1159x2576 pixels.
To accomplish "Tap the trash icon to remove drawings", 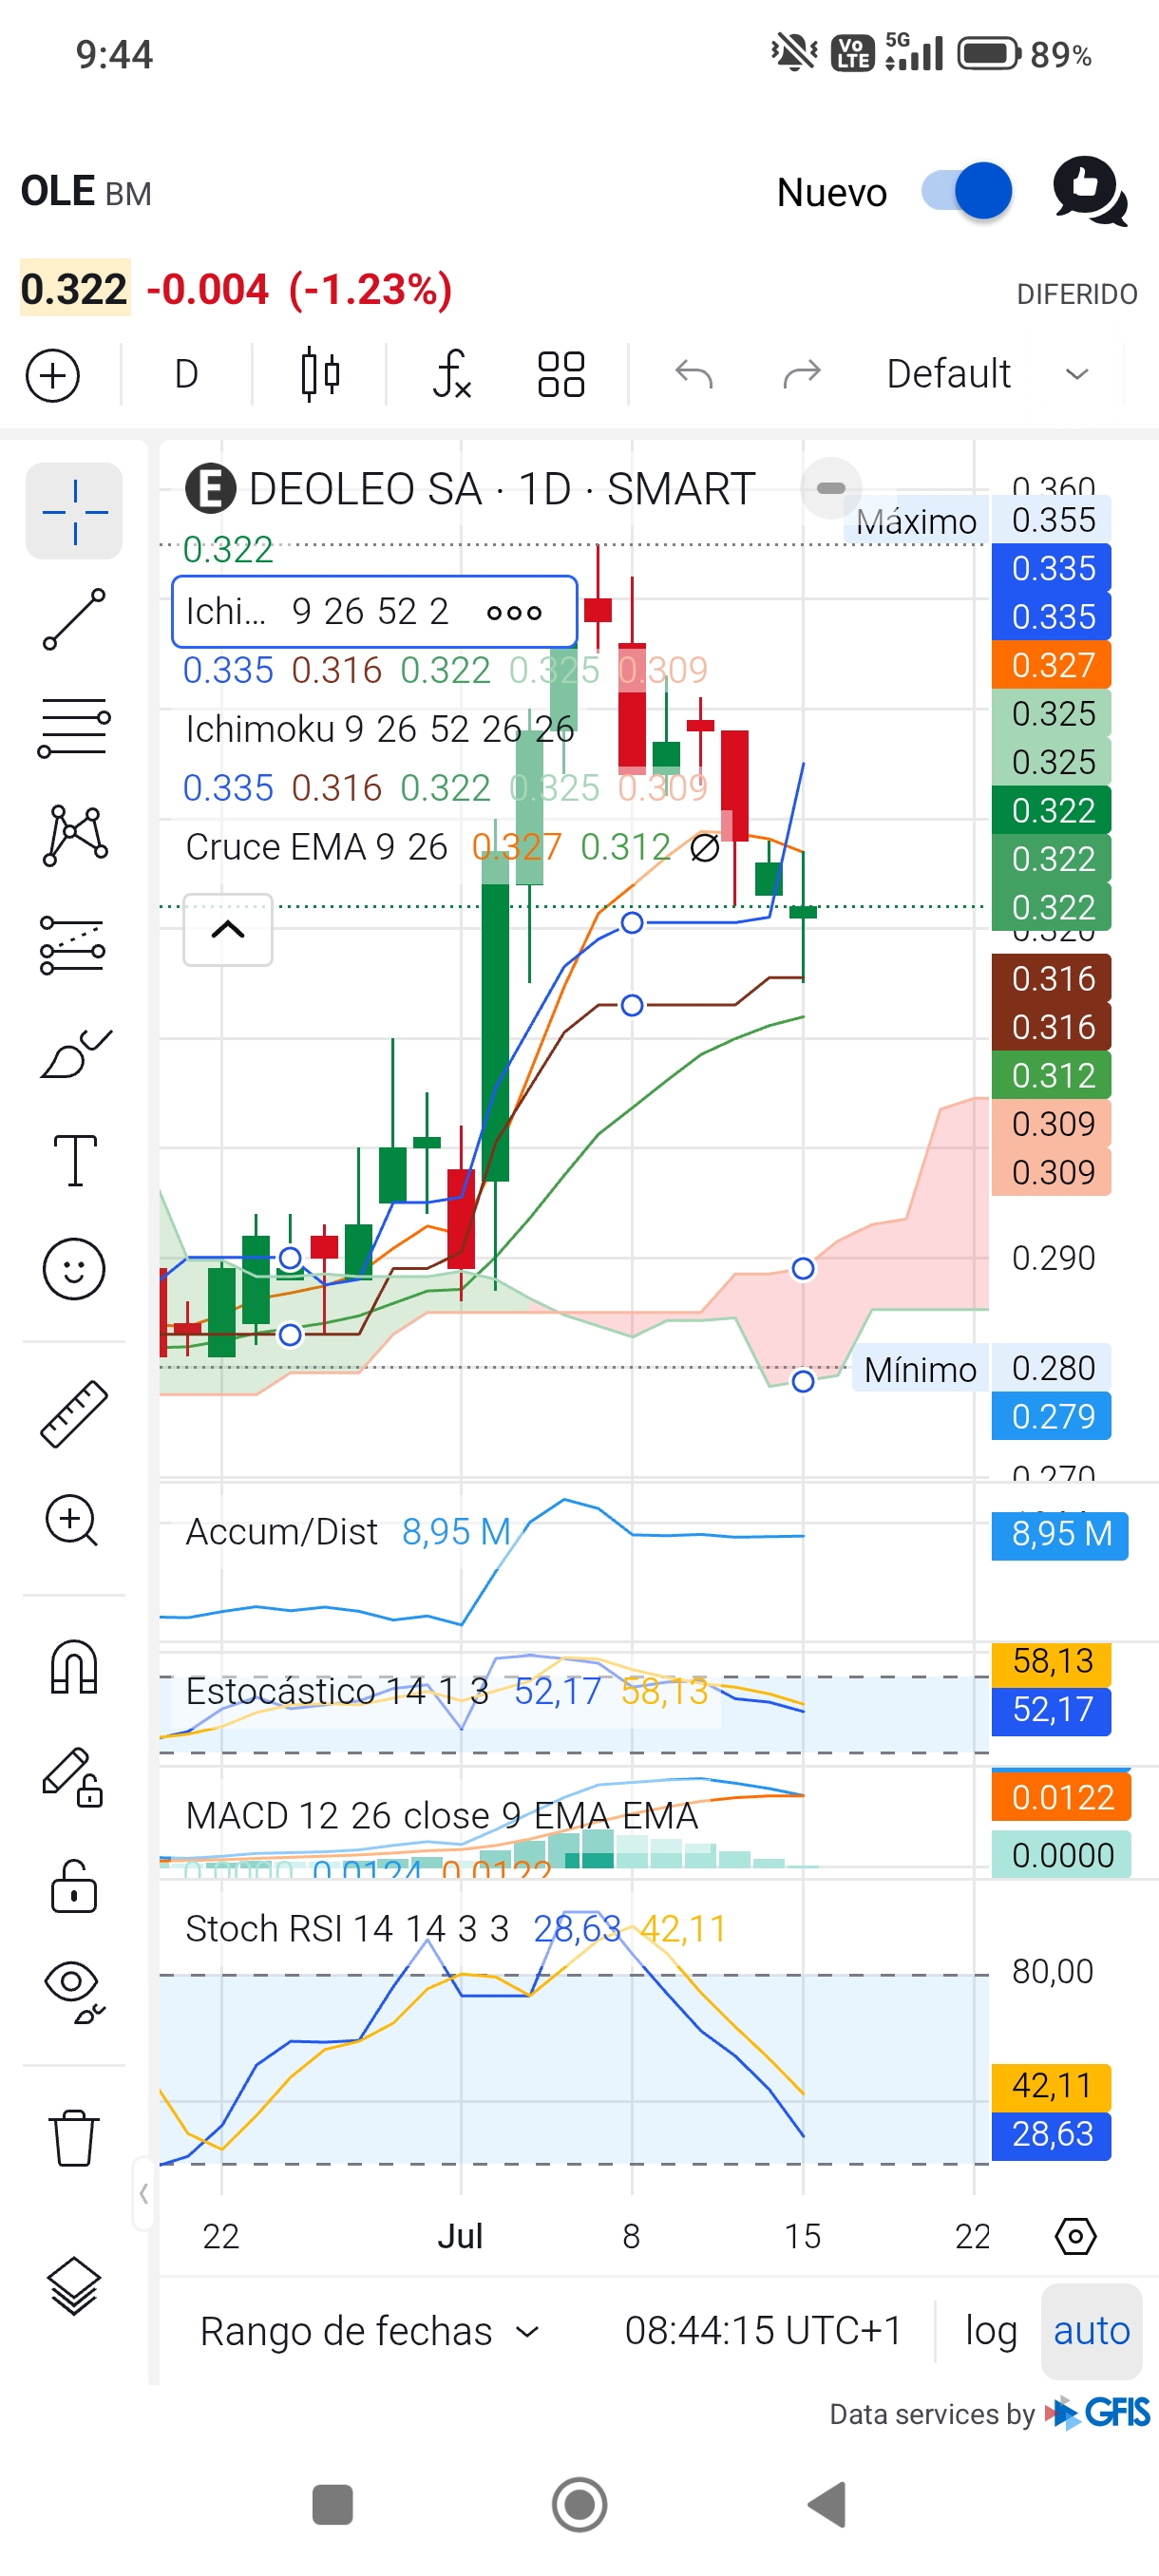I will click(x=73, y=2139).
